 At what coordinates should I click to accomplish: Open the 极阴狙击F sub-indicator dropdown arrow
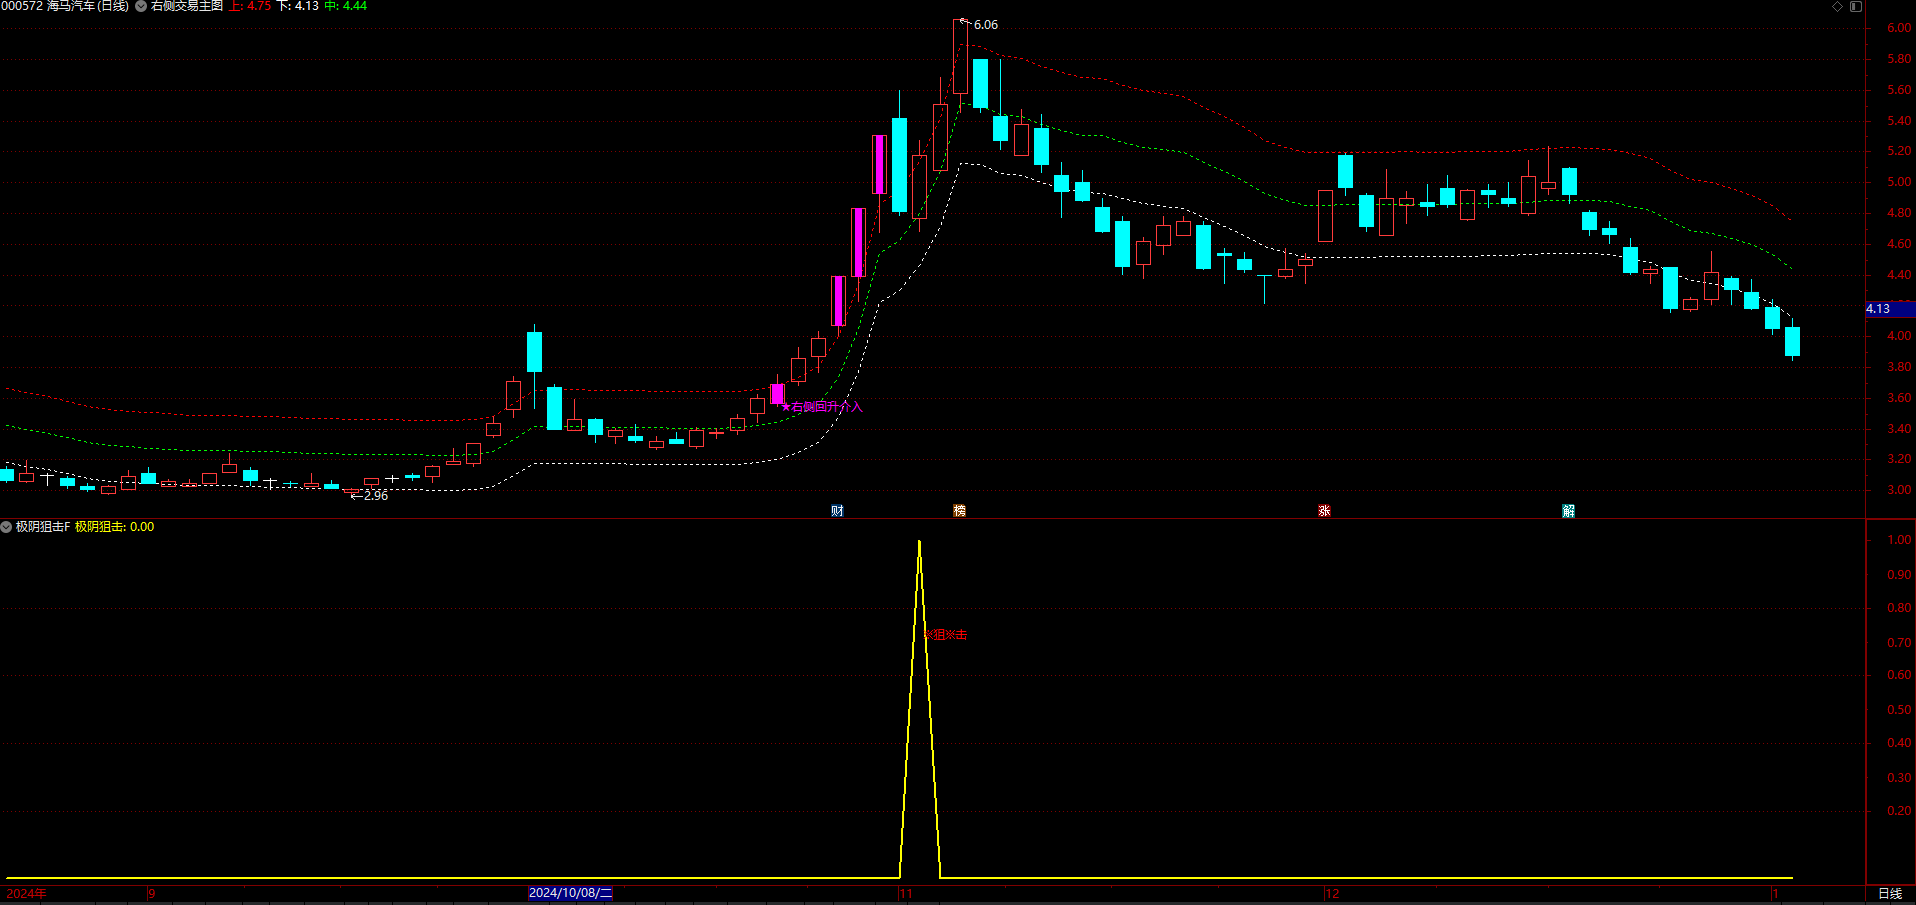(x=6, y=527)
